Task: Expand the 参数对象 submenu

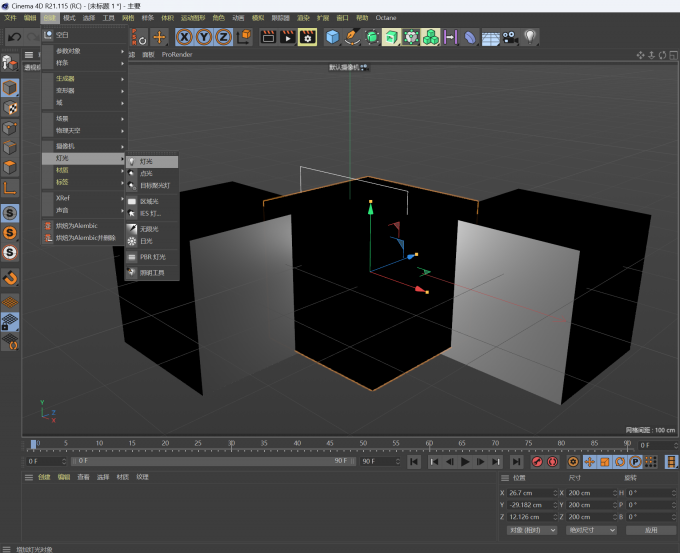Action: coord(84,51)
